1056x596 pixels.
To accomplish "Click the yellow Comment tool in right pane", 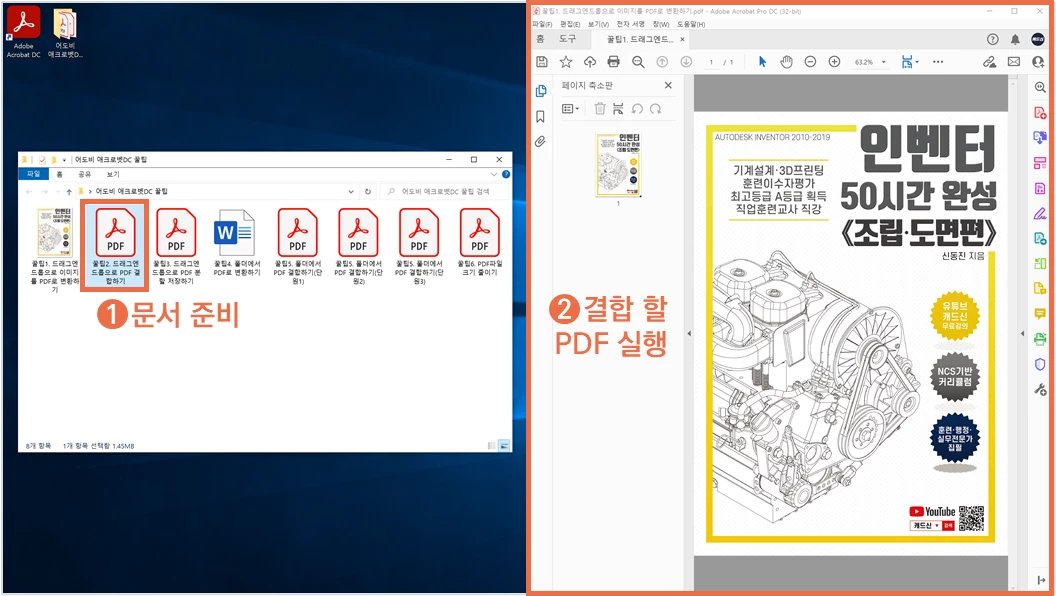I will [1040, 314].
